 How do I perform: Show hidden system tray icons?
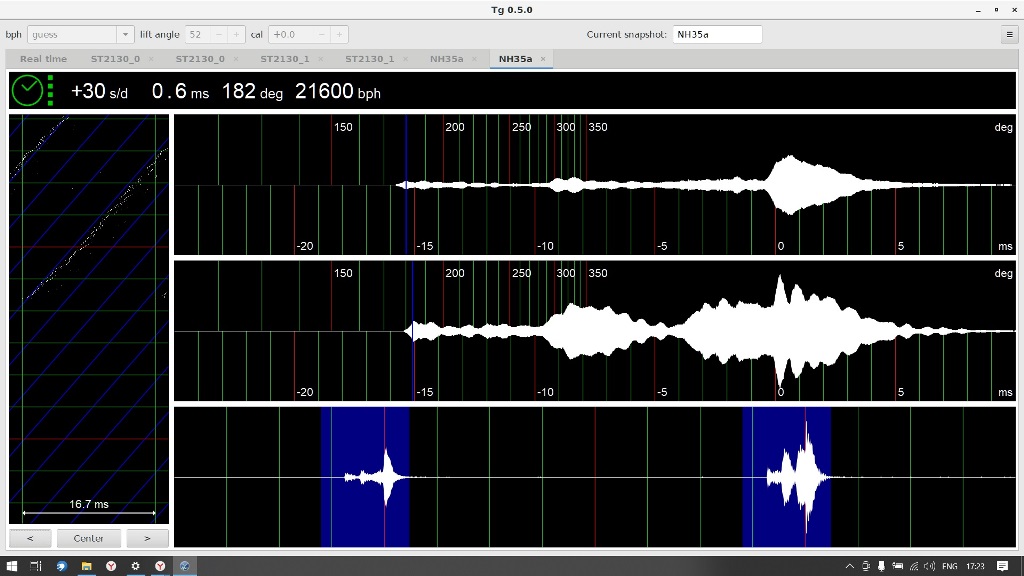coord(850,566)
